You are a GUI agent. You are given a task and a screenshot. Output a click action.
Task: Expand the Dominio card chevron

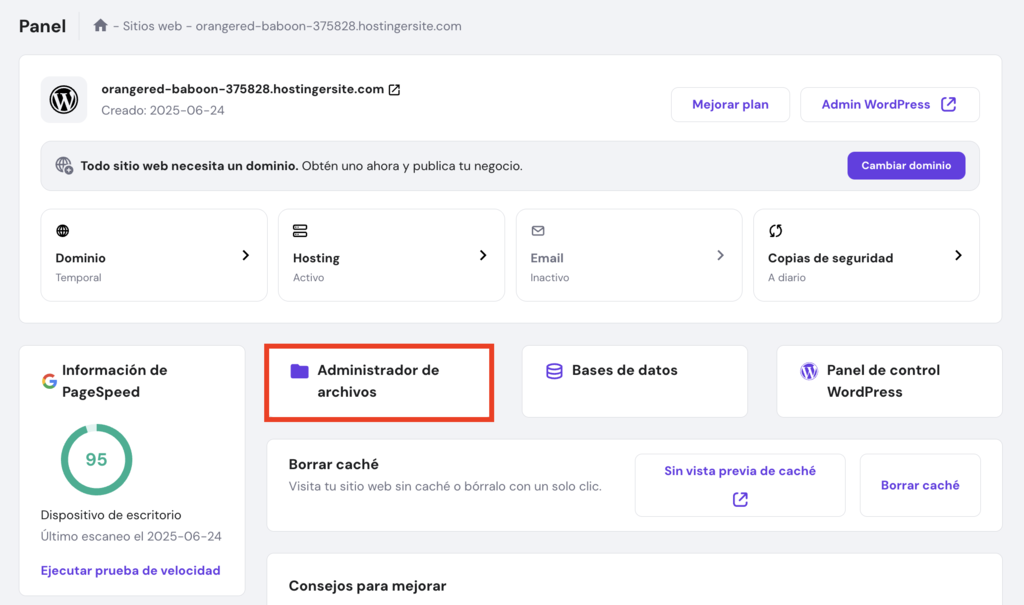pyautogui.click(x=246, y=255)
